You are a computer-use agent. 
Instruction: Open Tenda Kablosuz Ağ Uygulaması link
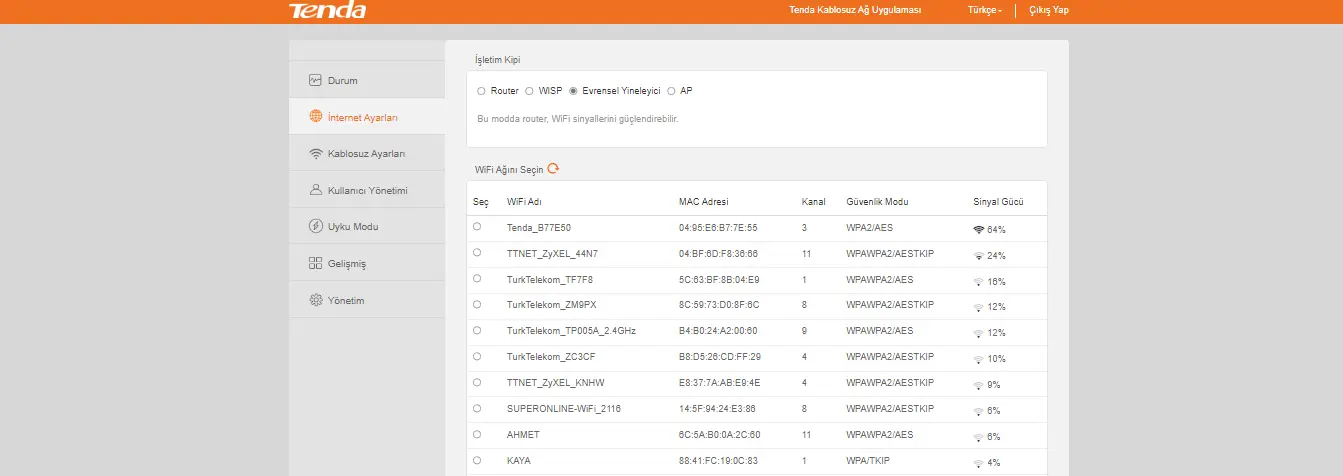(855, 10)
